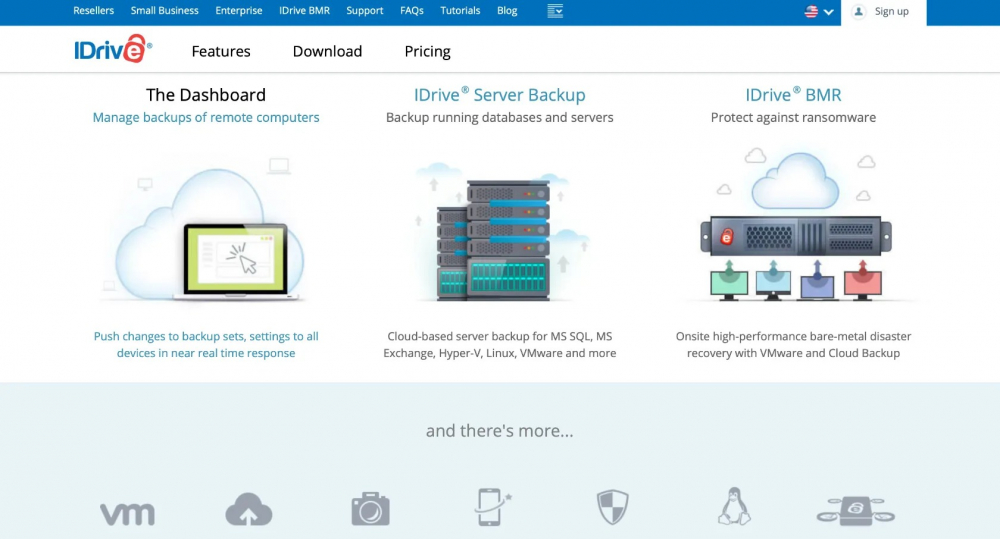Click the IDrive logo
Image resolution: width=1000 pixels, height=539 pixels.
coord(113,49)
